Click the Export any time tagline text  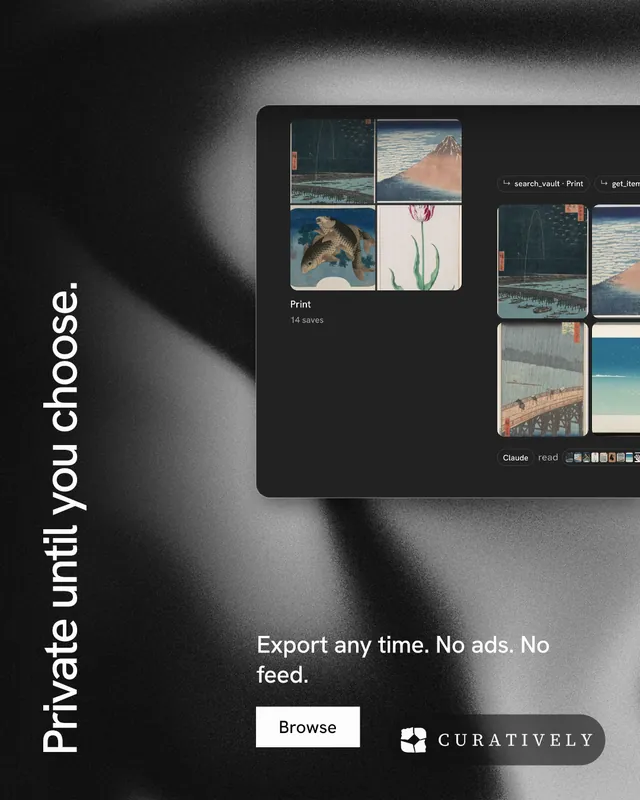point(403,659)
